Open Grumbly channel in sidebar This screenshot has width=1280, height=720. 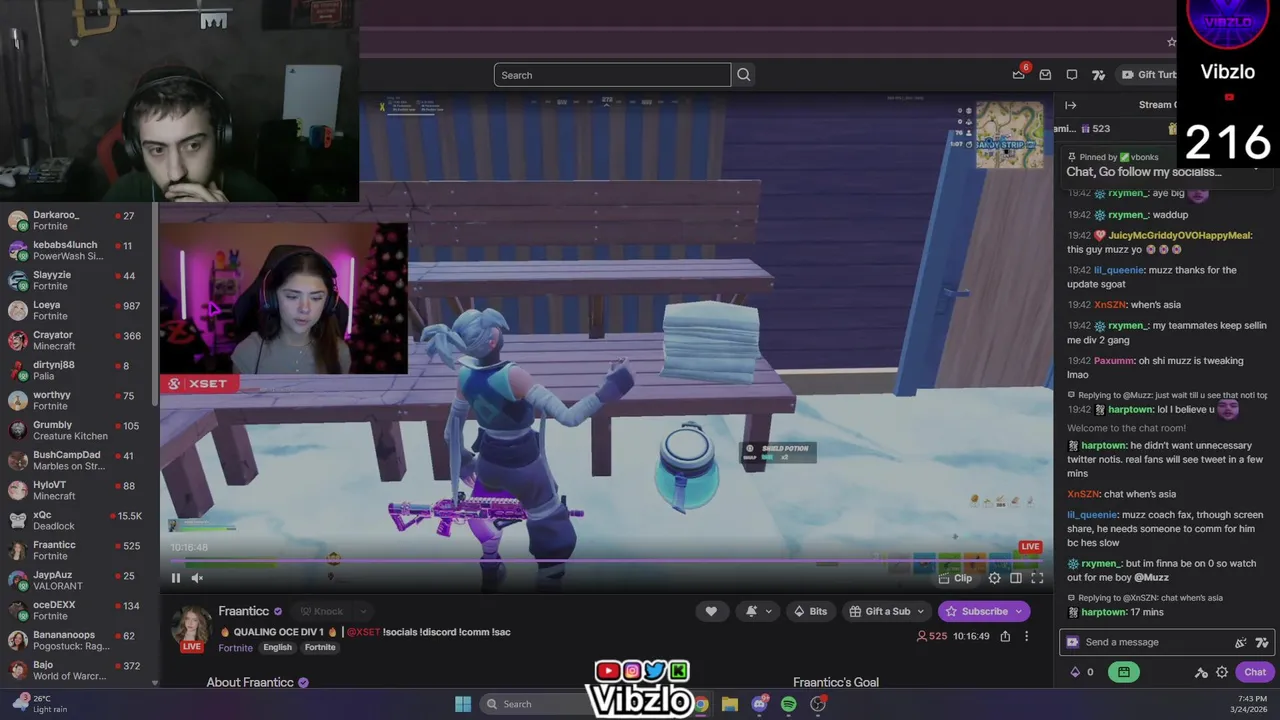pyautogui.click(x=76, y=430)
